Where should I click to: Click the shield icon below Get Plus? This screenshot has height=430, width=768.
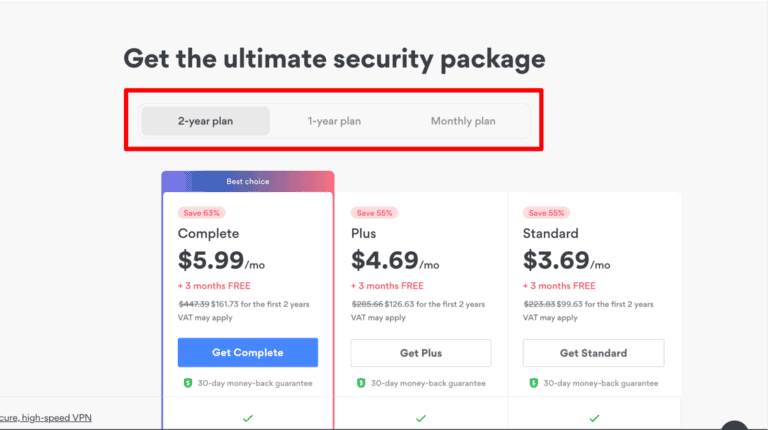360,383
